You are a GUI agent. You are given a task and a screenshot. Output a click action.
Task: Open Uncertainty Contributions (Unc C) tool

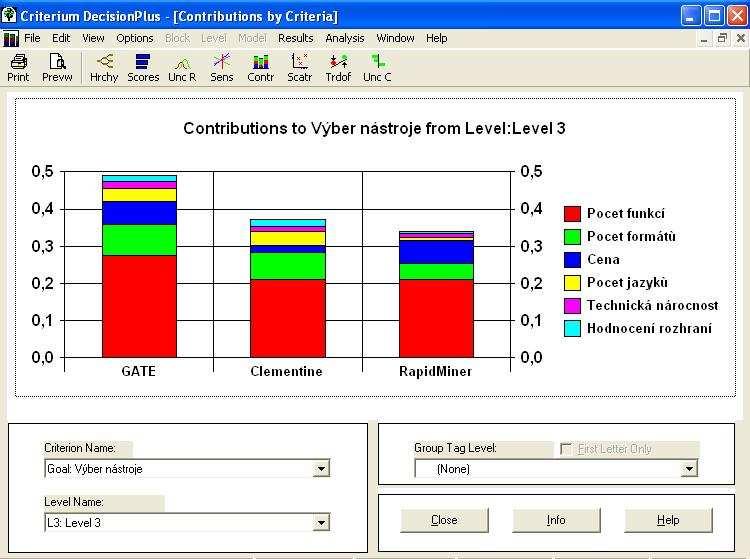tap(377, 68)
